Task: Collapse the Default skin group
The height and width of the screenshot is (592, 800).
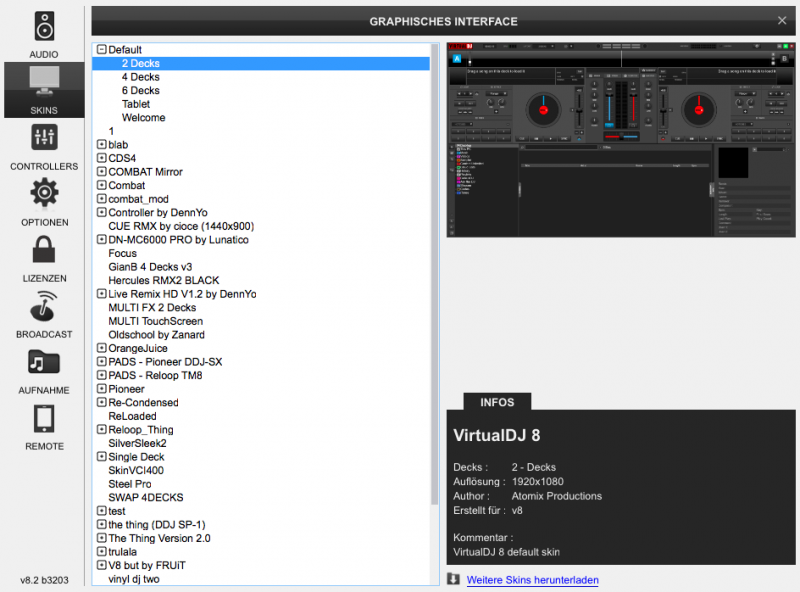Action: [x=102, y=50]
